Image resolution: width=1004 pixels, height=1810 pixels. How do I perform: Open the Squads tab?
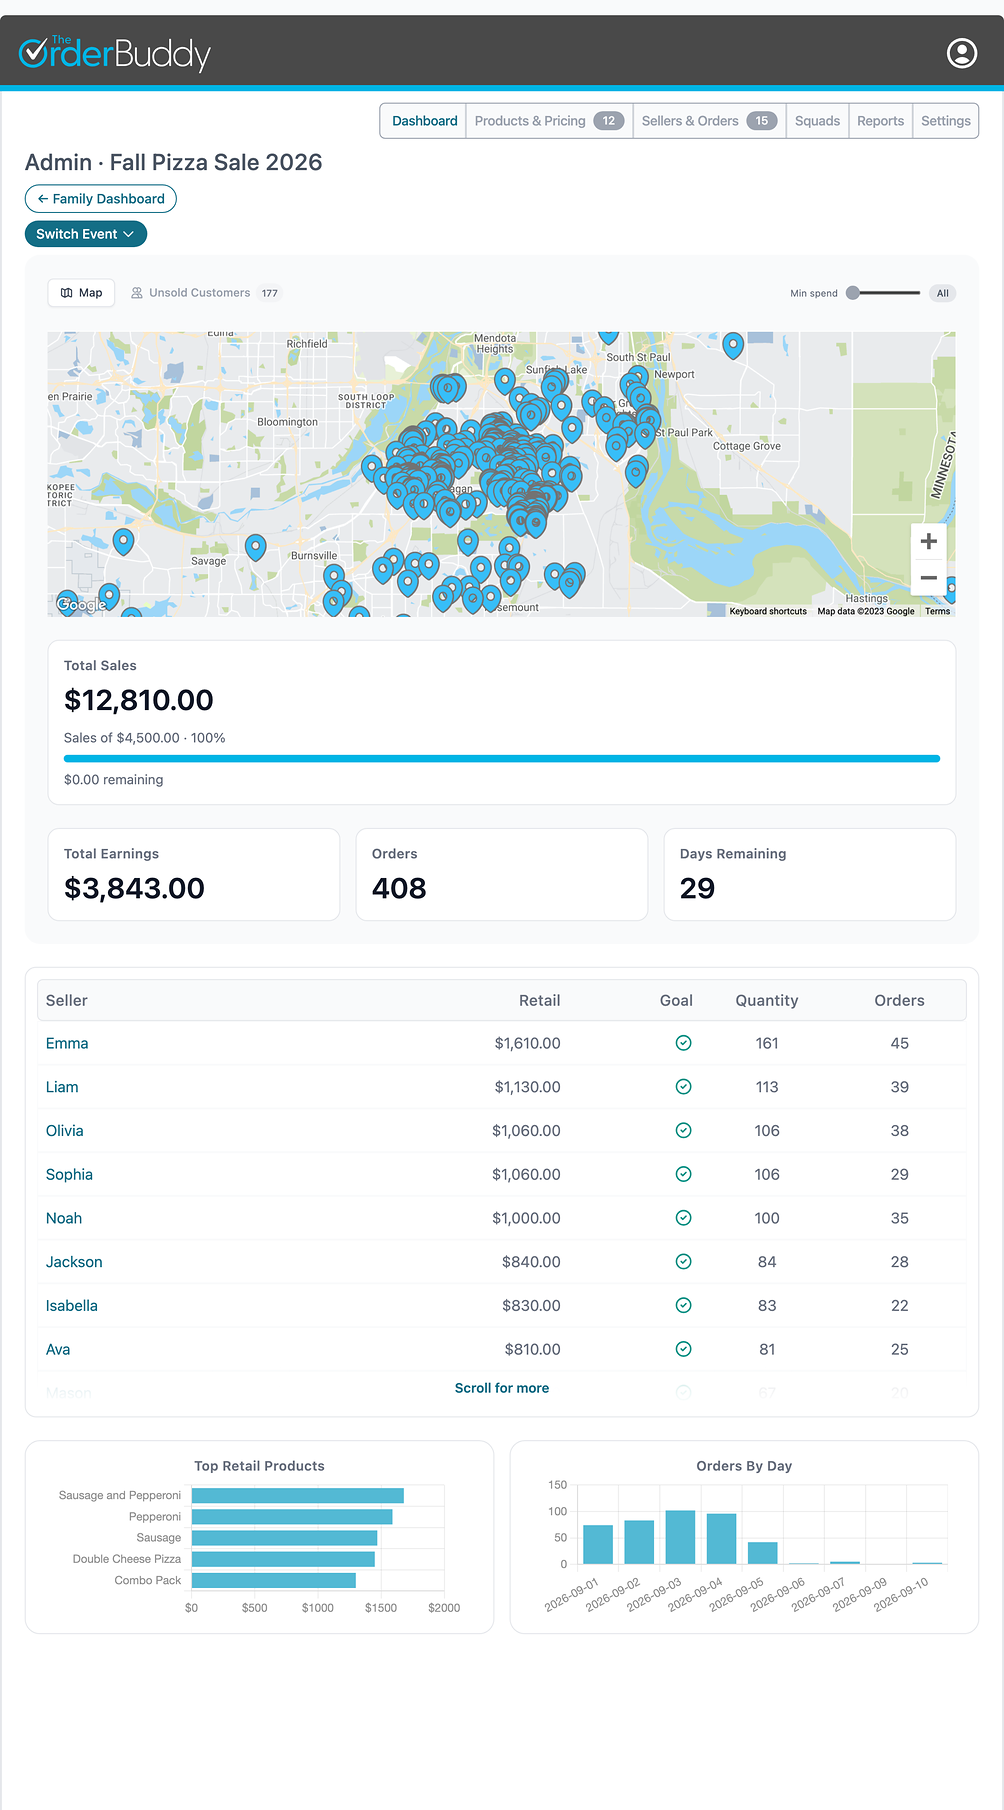tap(817, 121)
